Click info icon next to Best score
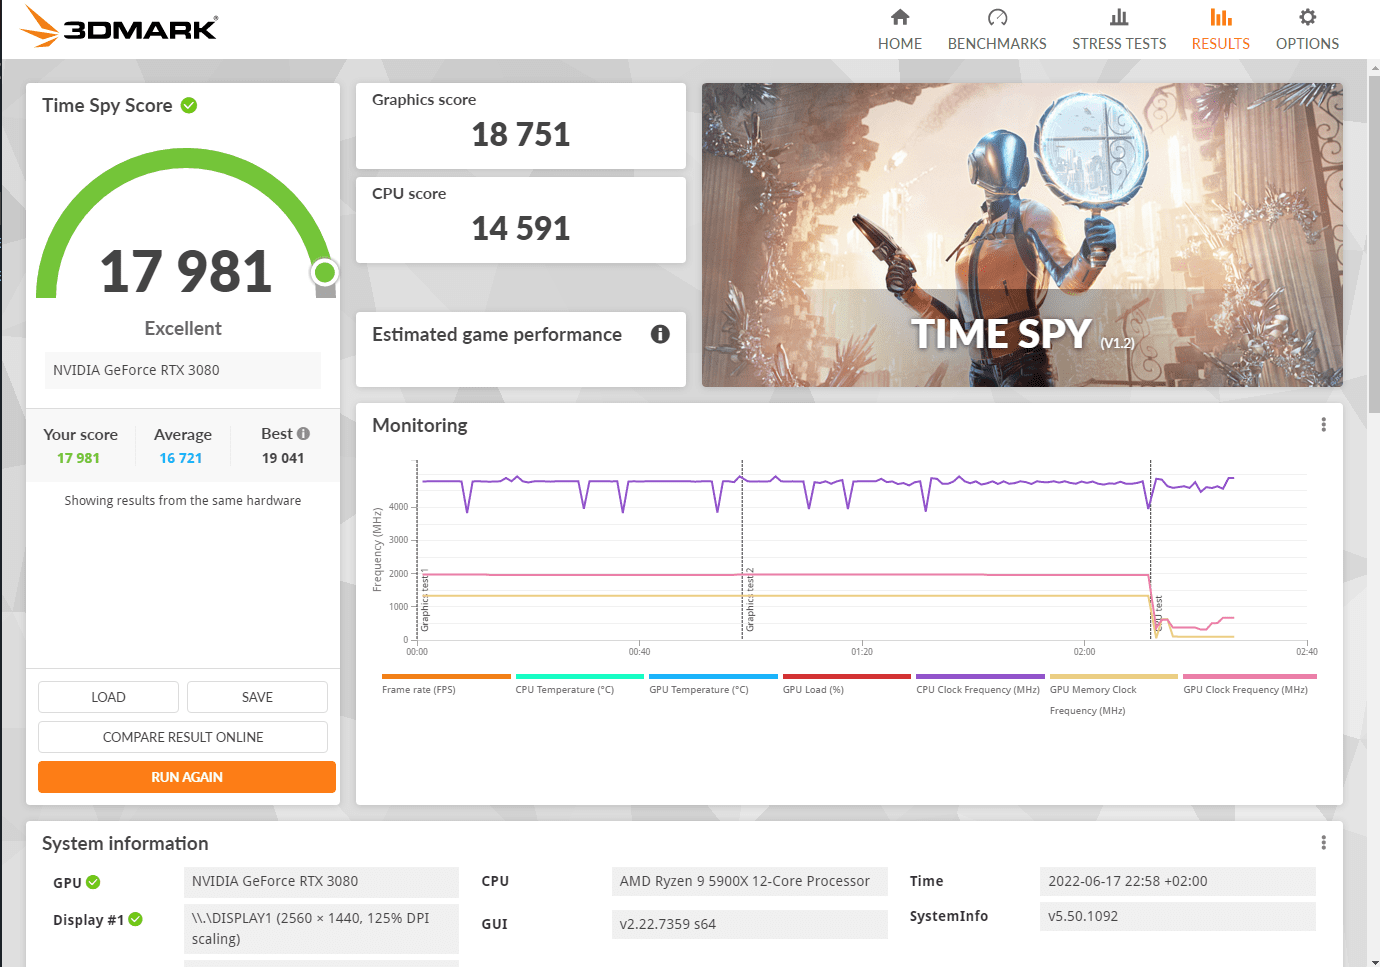 point(303,434)
